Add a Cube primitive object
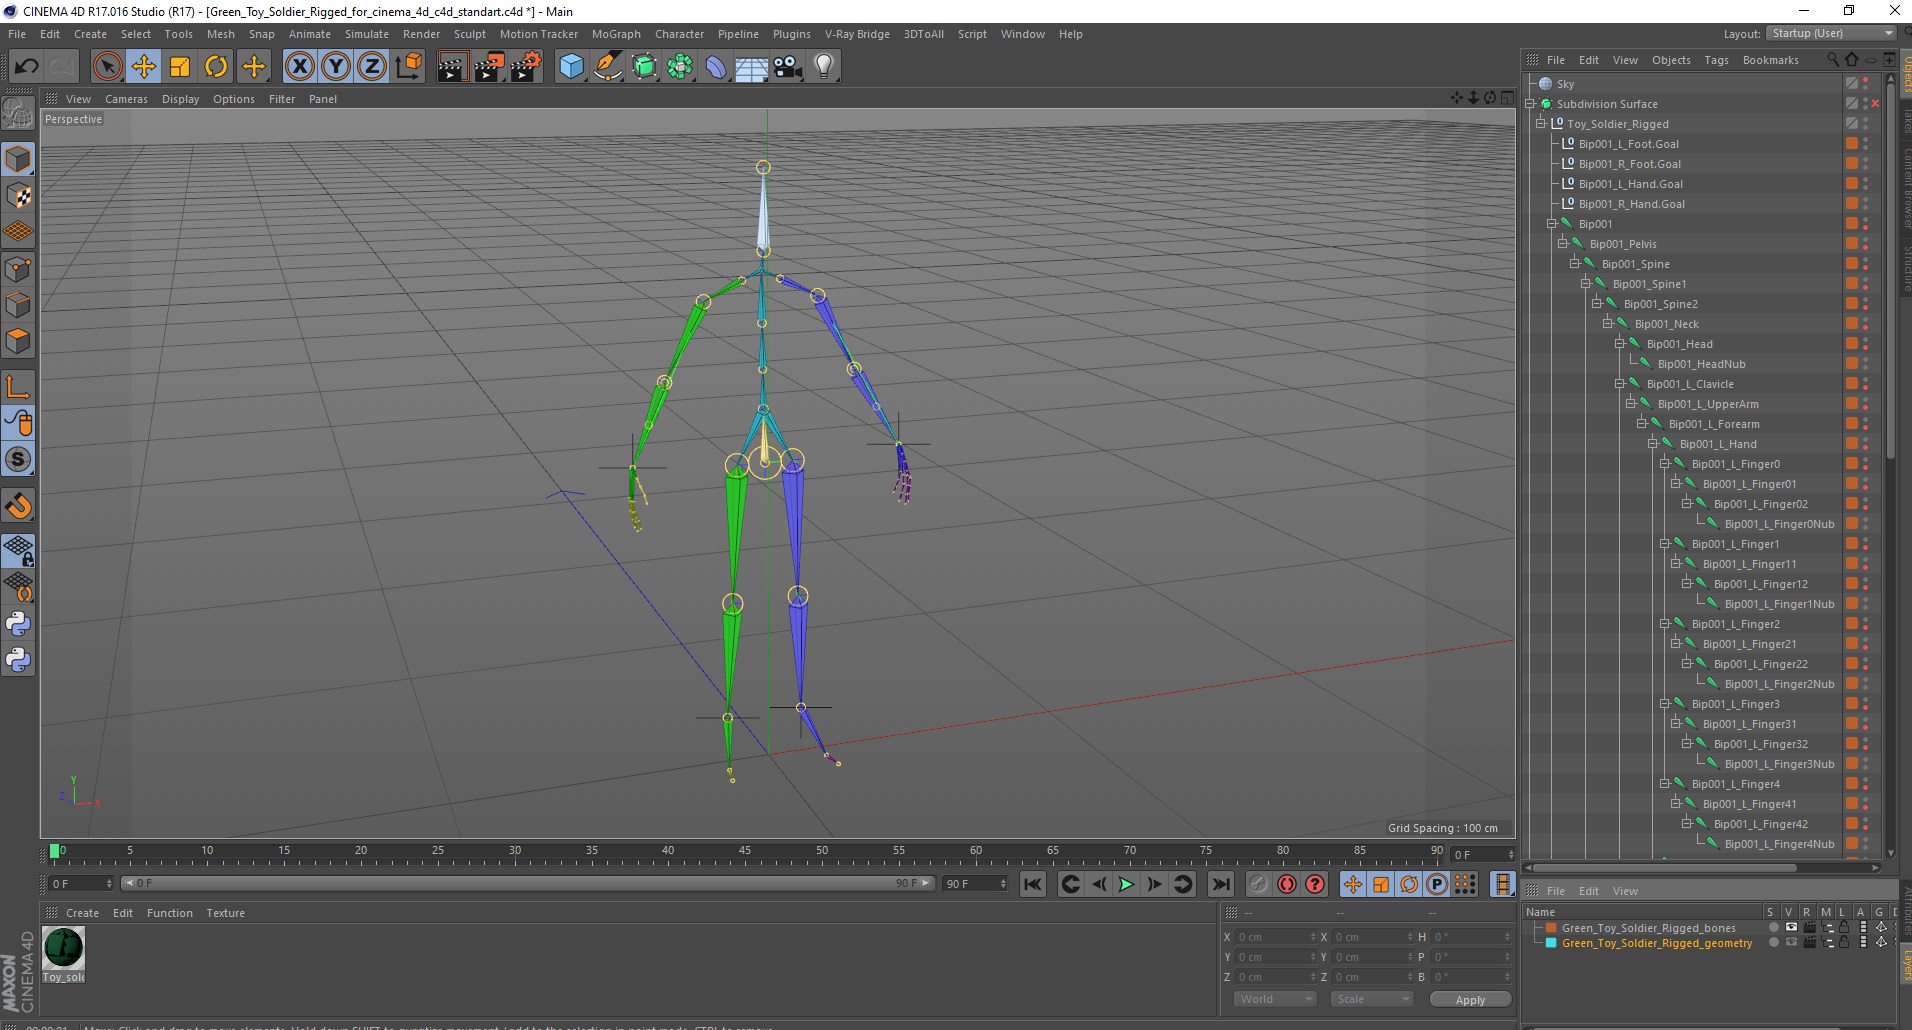The image size is (1912, 1030). click(x=571, y=67)
